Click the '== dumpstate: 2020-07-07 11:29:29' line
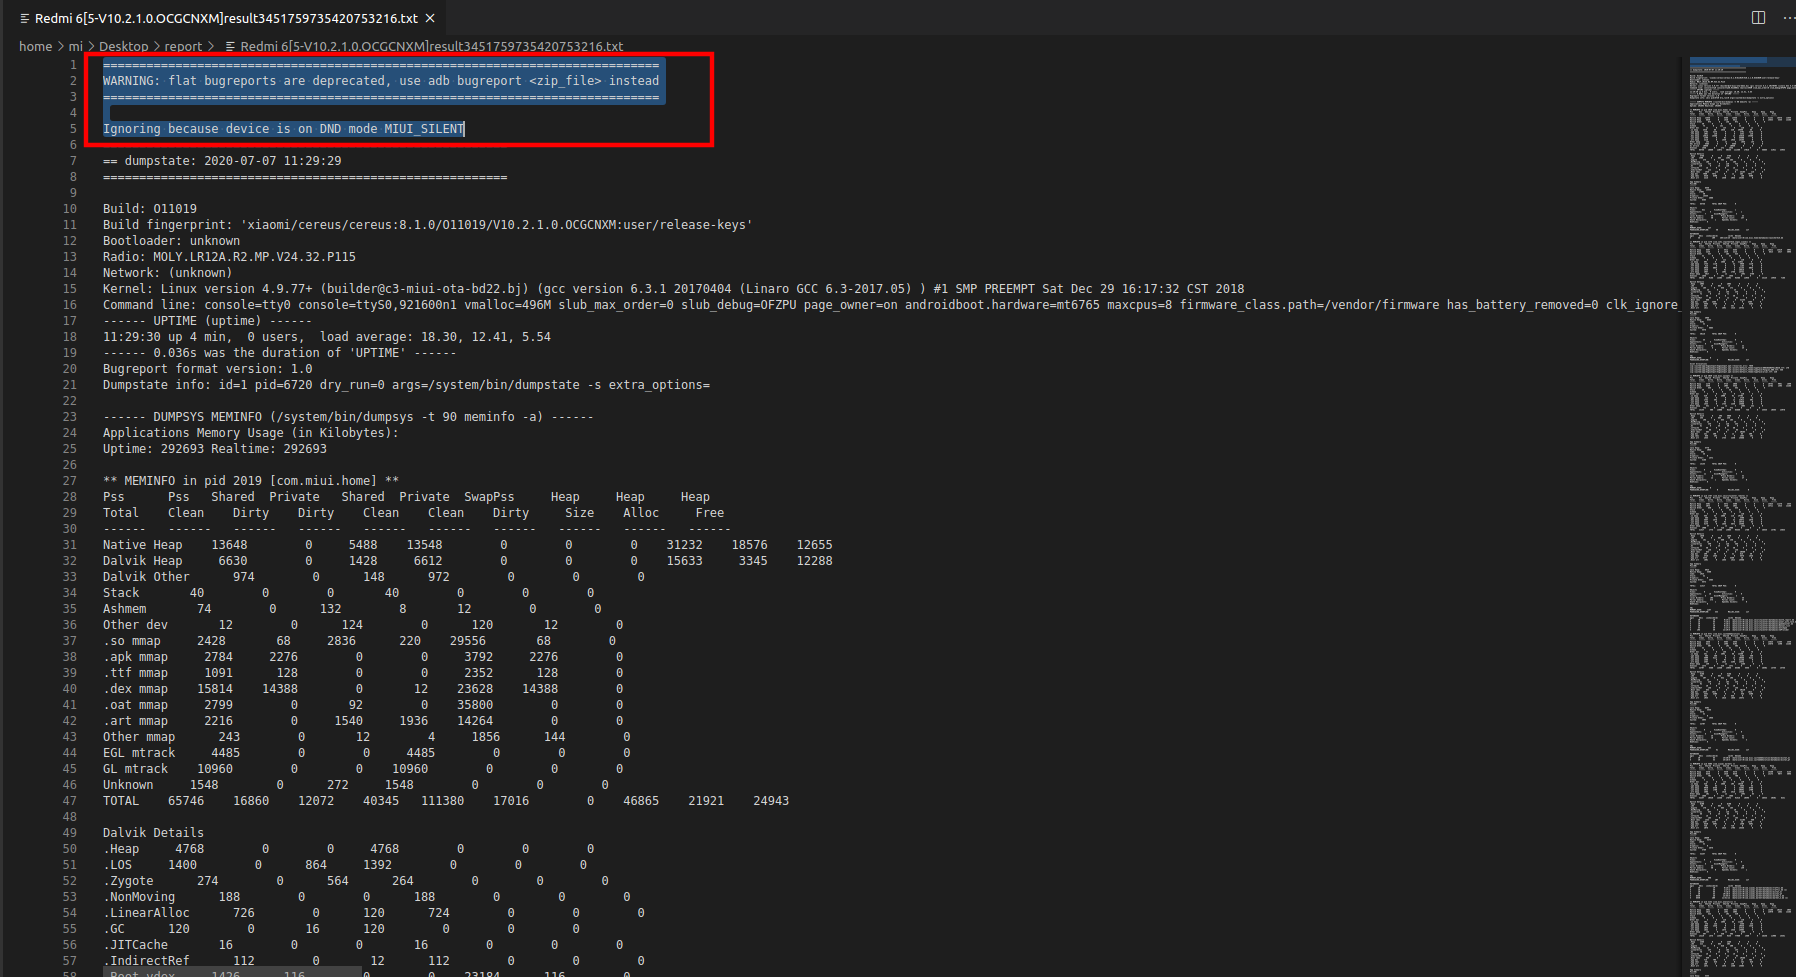This screenshot has width=1796, height=977. 222,161
